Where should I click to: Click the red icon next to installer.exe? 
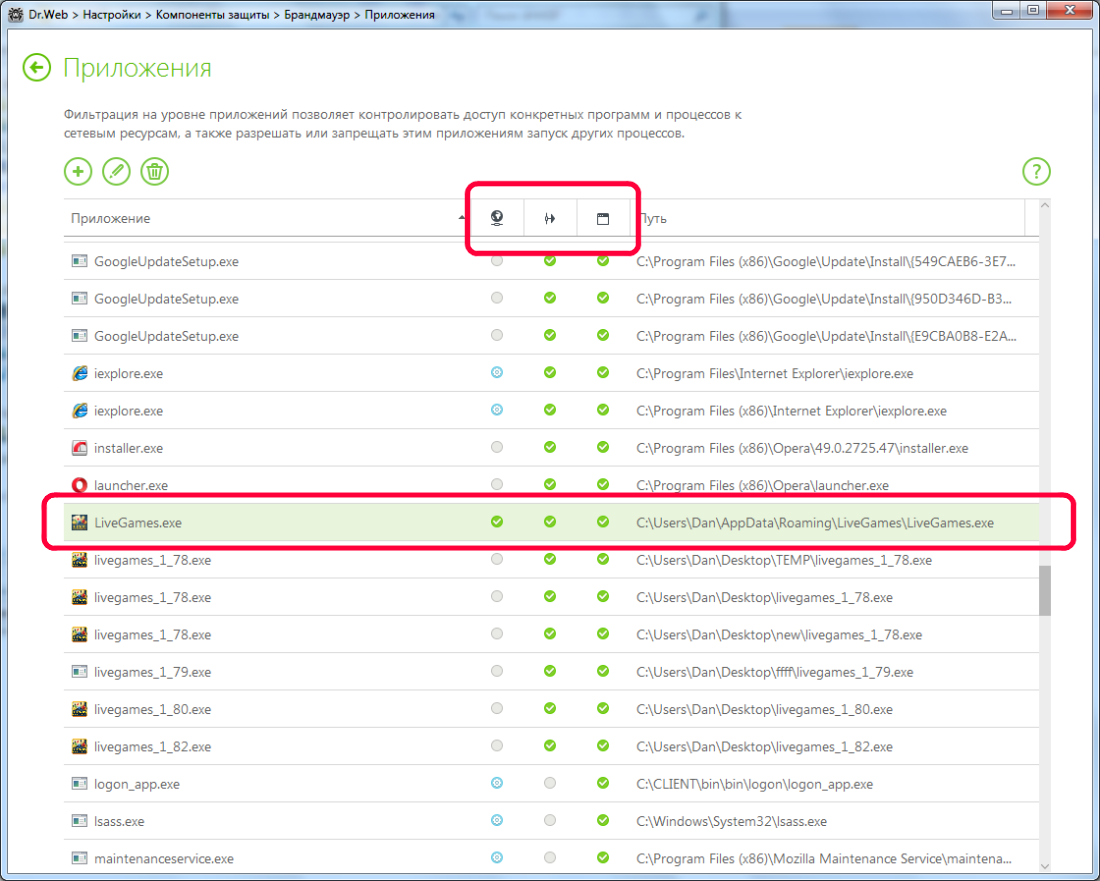click(x=79, y=448)
